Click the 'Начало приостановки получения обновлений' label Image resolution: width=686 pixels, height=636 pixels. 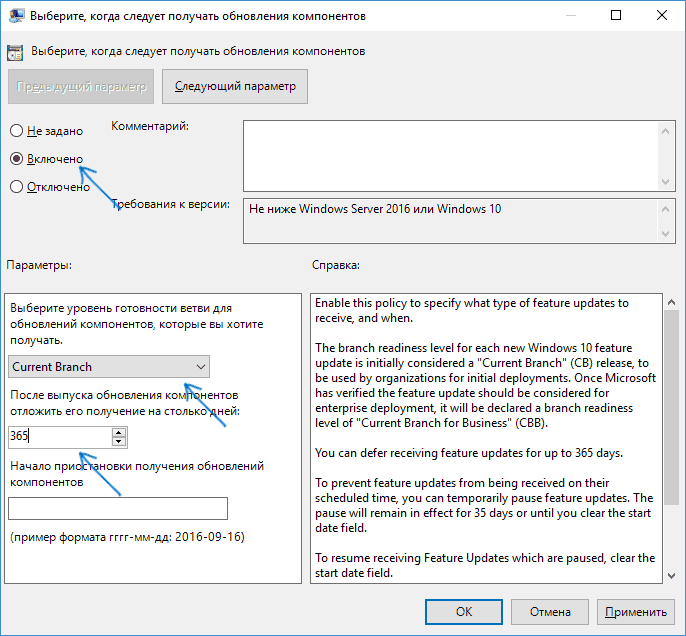(137, 474)
